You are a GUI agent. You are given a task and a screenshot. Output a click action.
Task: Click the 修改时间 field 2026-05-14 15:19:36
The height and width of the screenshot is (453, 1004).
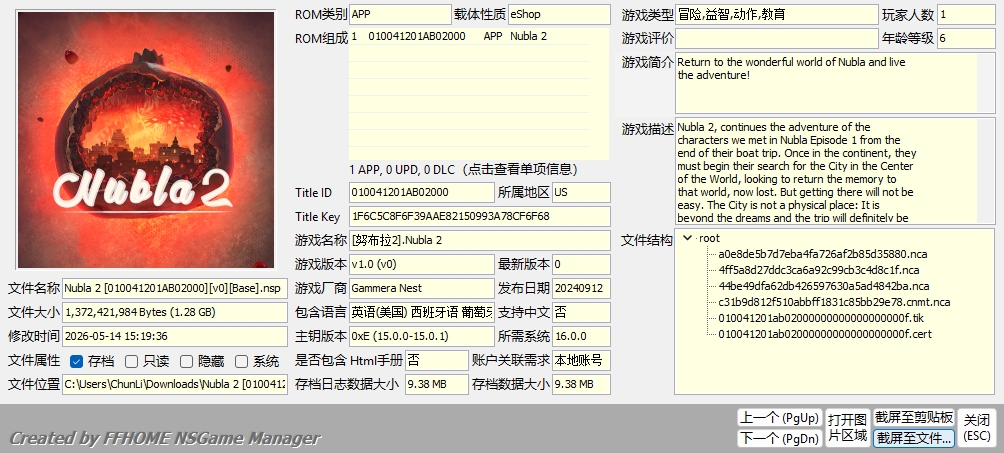point(175,336)
